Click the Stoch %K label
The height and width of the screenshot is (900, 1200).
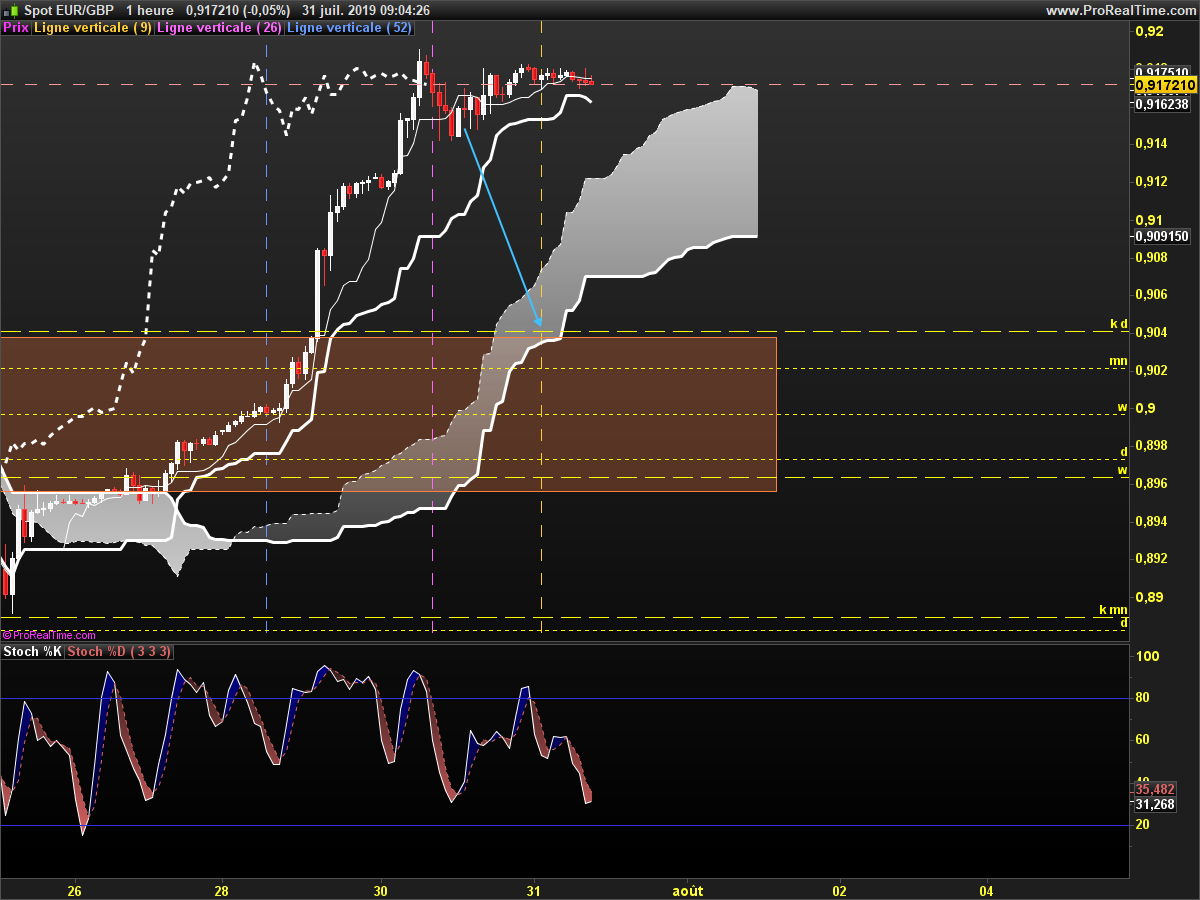point(32,652)
